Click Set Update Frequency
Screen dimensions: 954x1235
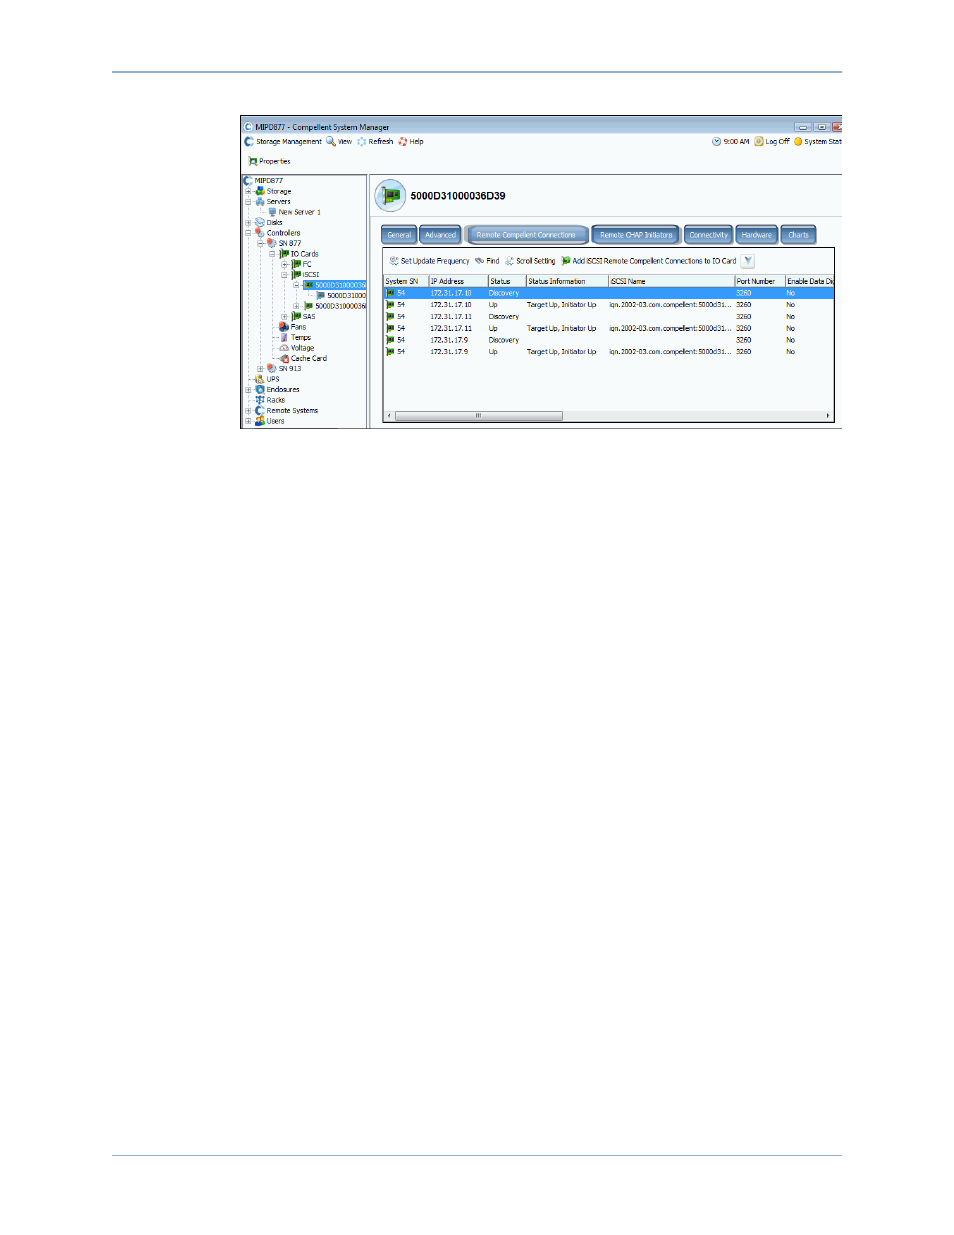pyautogui.click(x=429, y=261)
